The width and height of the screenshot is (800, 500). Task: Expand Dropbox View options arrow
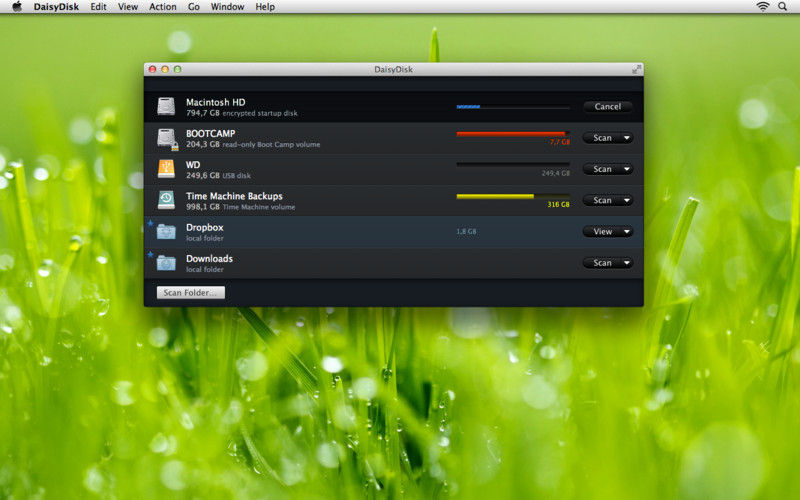coord(627,232)
